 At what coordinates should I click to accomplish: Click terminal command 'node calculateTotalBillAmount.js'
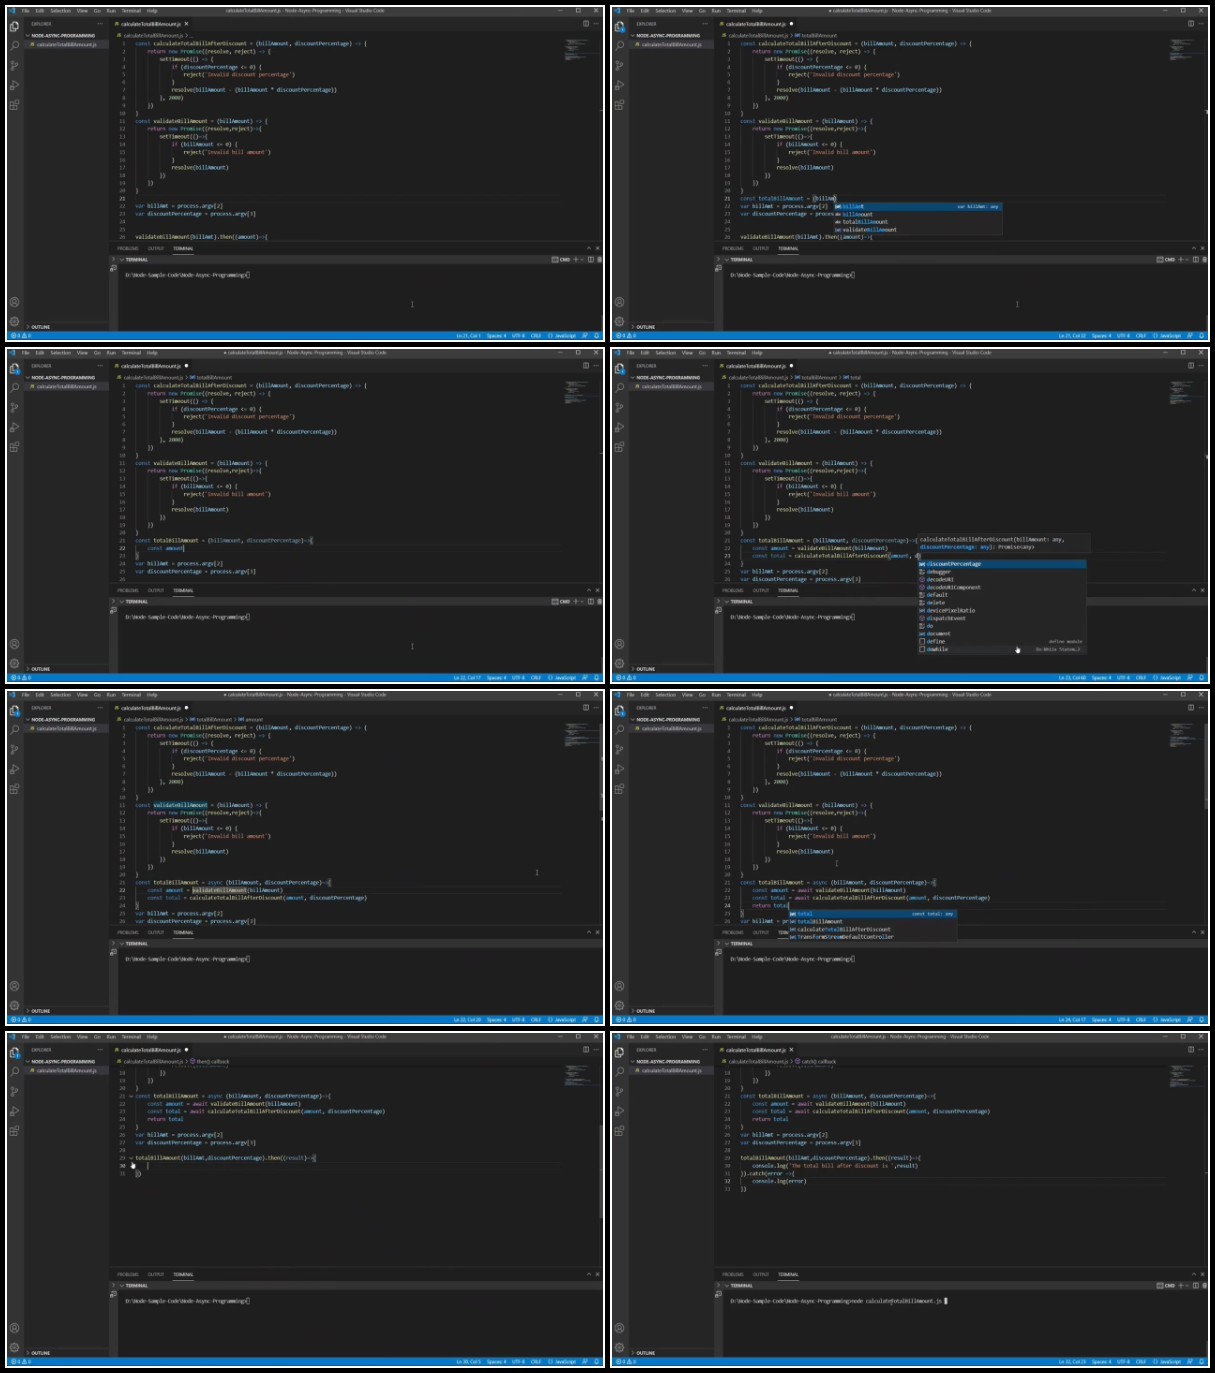[x=896, y=1301]
